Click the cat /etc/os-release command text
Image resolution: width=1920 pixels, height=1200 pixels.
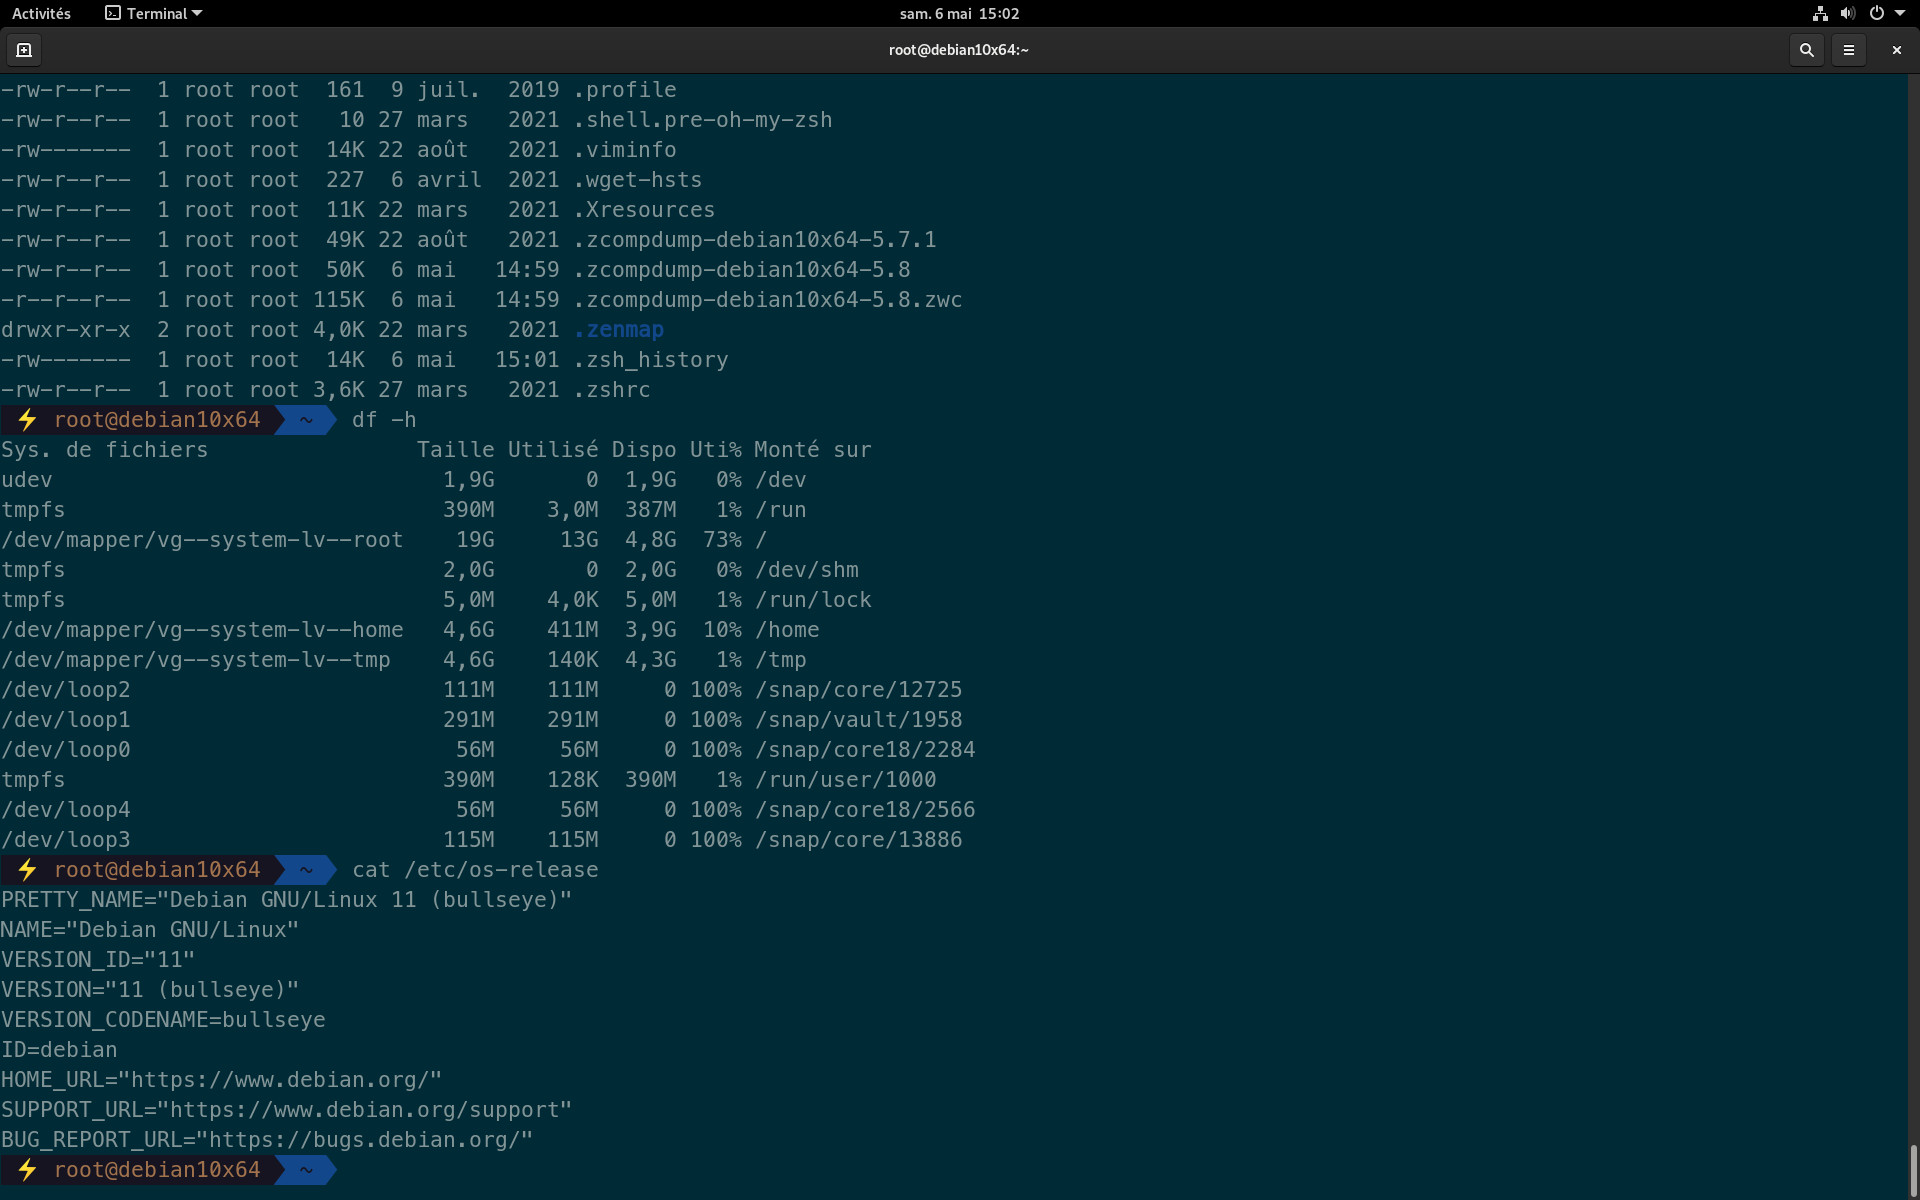point(475,870)
